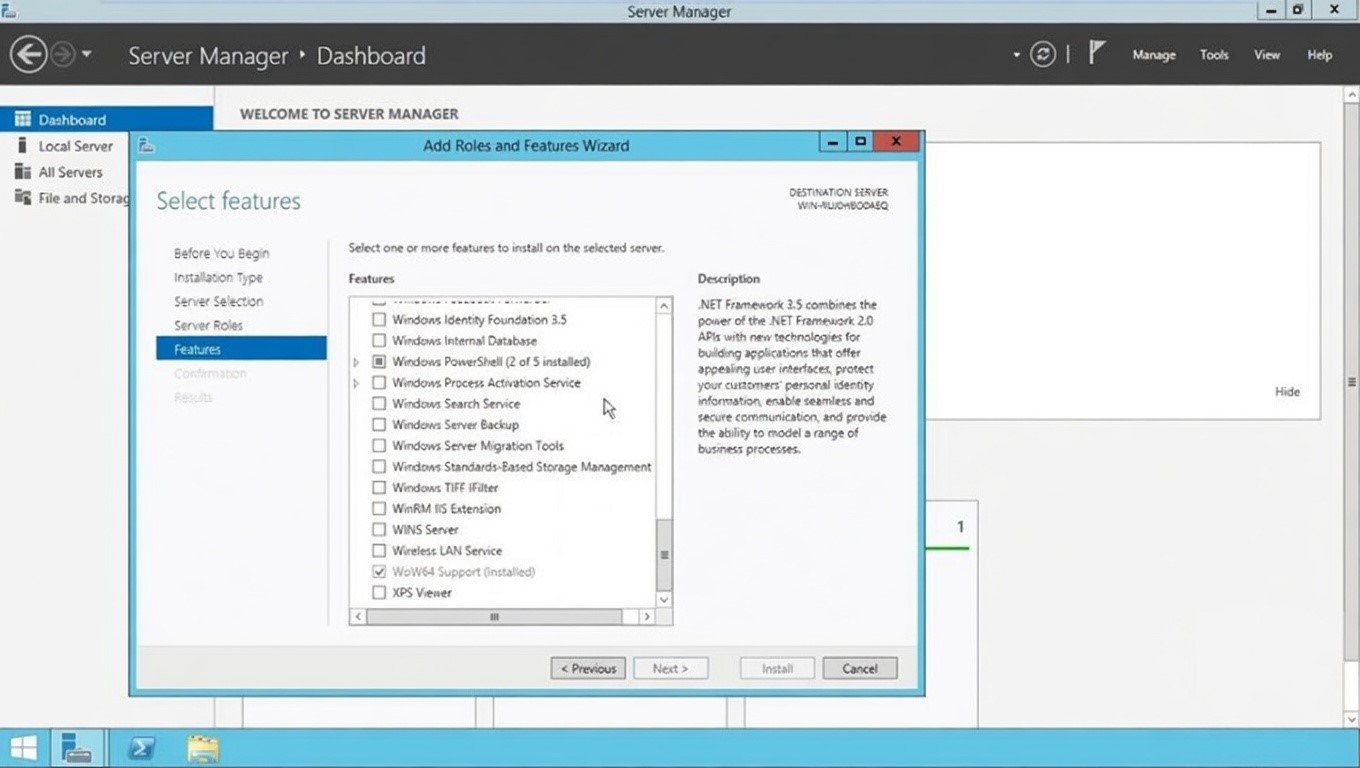1360x768 pixels.
Task: Go to the Server Roles step
Action: [208, 325]
